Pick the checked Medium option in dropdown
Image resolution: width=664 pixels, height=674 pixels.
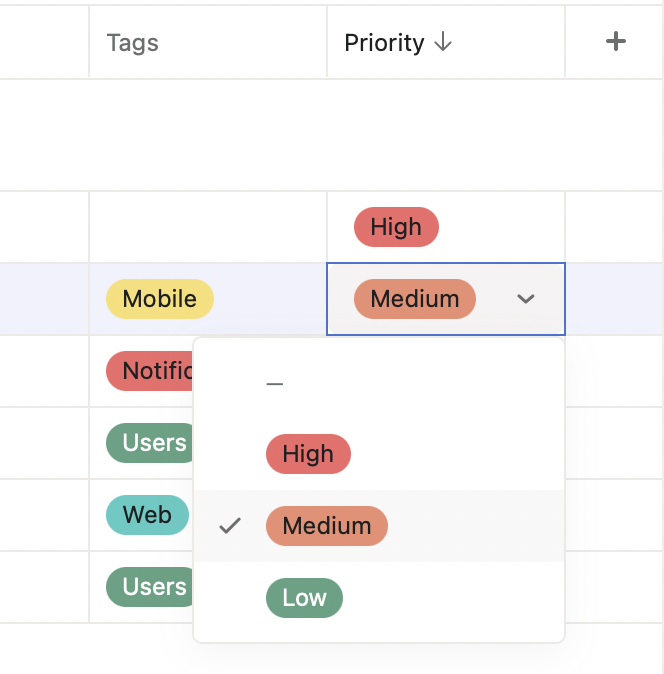326,526
